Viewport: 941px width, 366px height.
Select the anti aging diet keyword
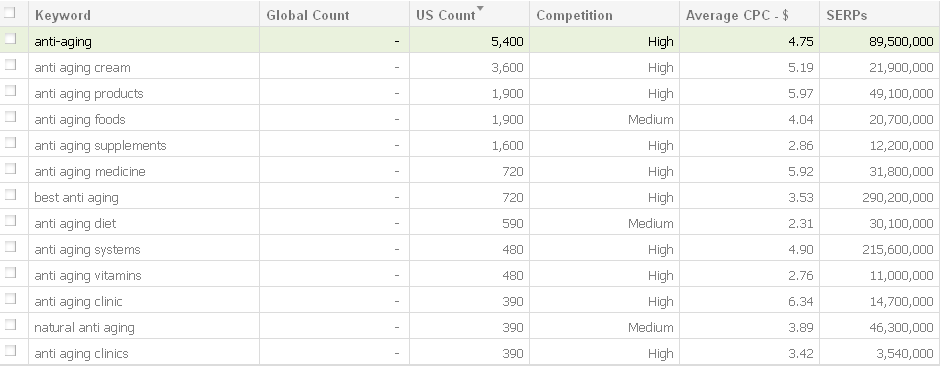point(75,224)
